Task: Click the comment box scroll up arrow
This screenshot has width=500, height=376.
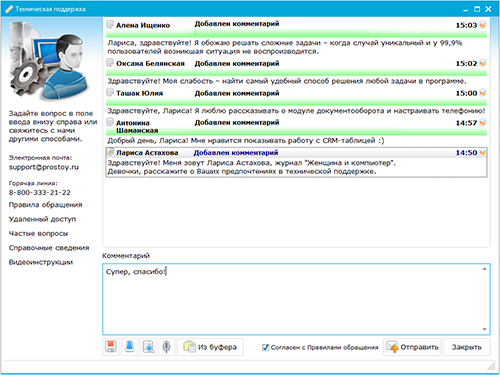Action: 485,269
